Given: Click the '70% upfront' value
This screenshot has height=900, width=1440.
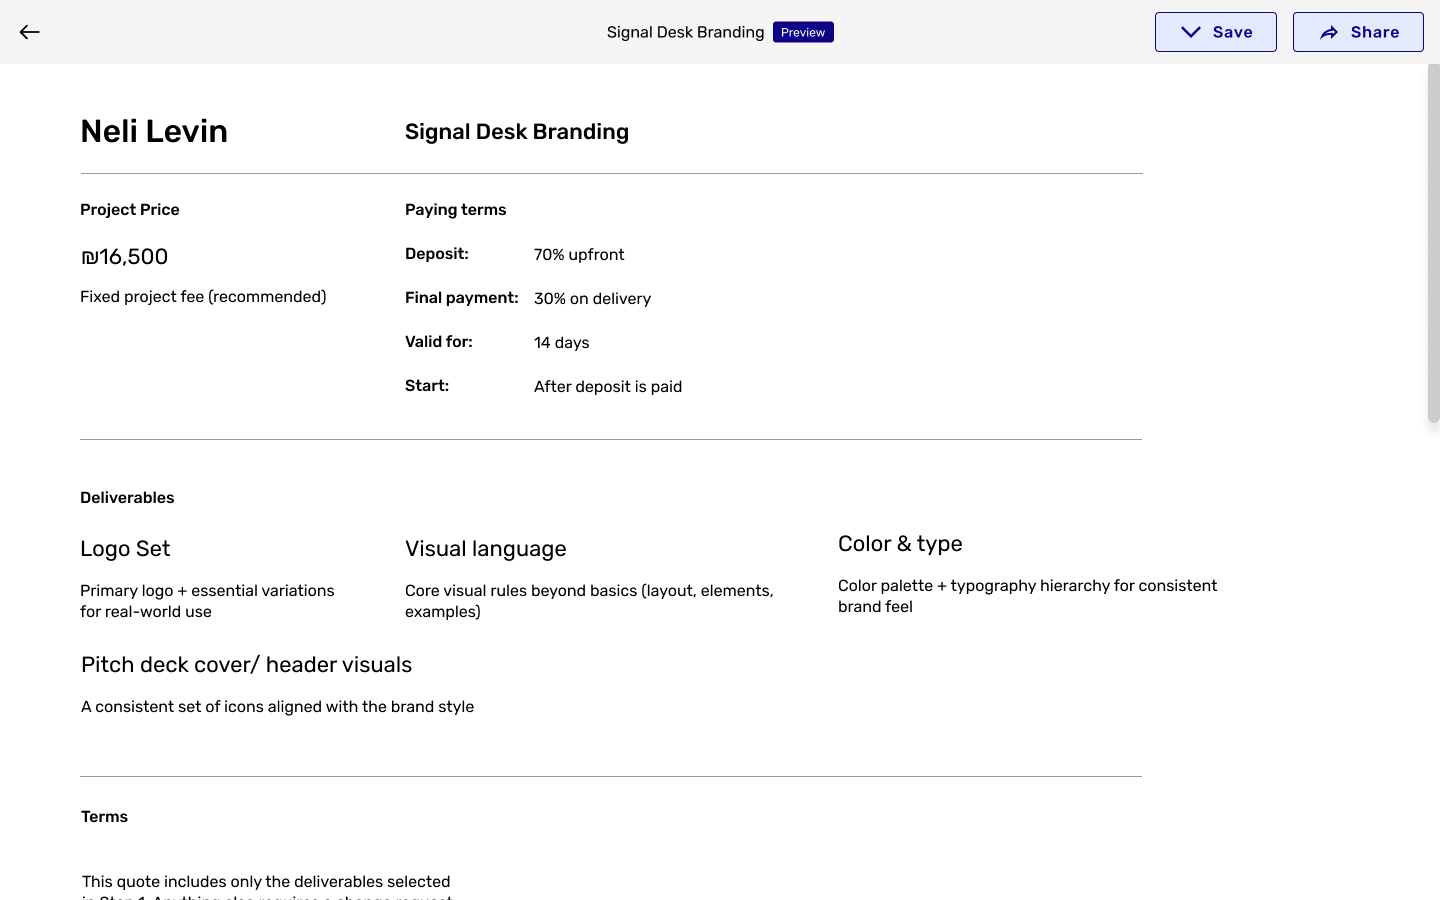Looking at the screenshot, I should point(579,255).
